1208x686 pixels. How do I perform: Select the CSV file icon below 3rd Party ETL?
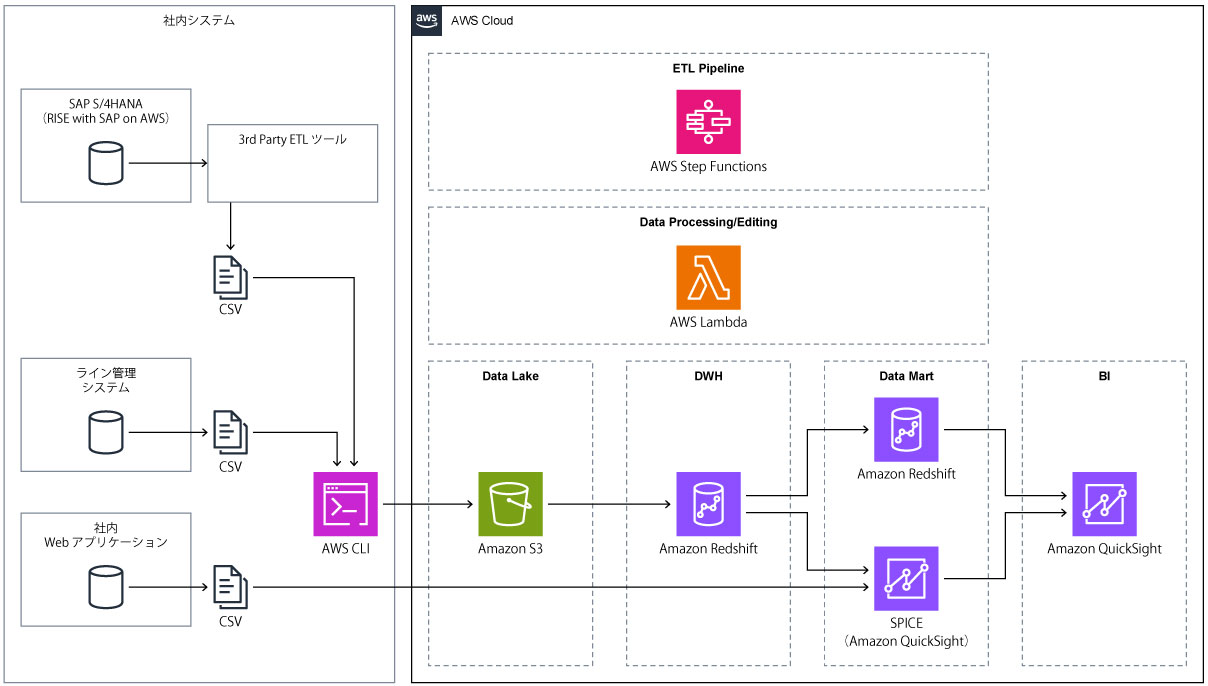point(230,277)
